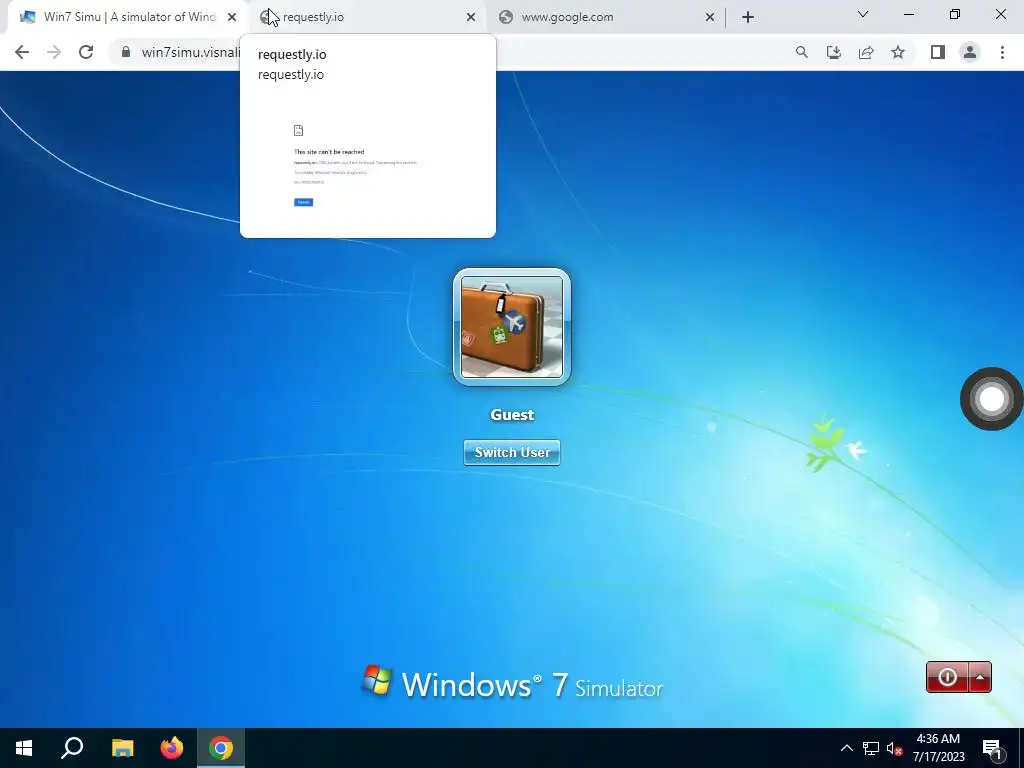Close the requestly.io tab

click(x=471, y=18)
